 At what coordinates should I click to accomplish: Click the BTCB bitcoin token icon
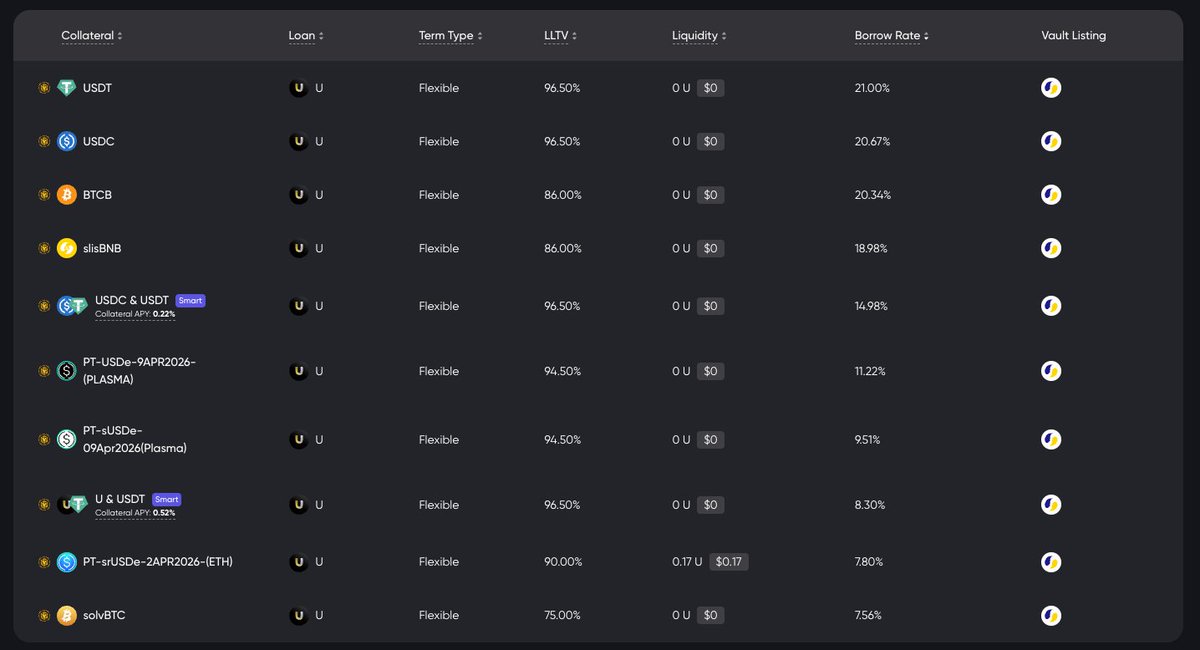click(67, 195)
